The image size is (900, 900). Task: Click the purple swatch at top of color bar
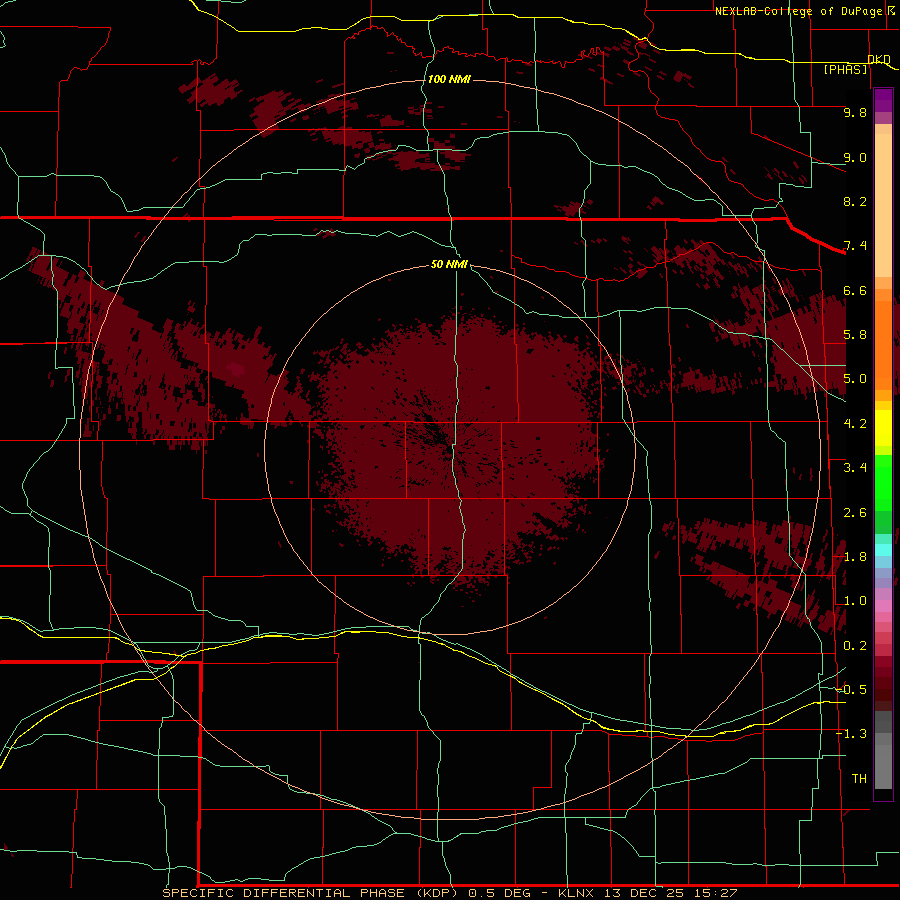coord(883,100)
